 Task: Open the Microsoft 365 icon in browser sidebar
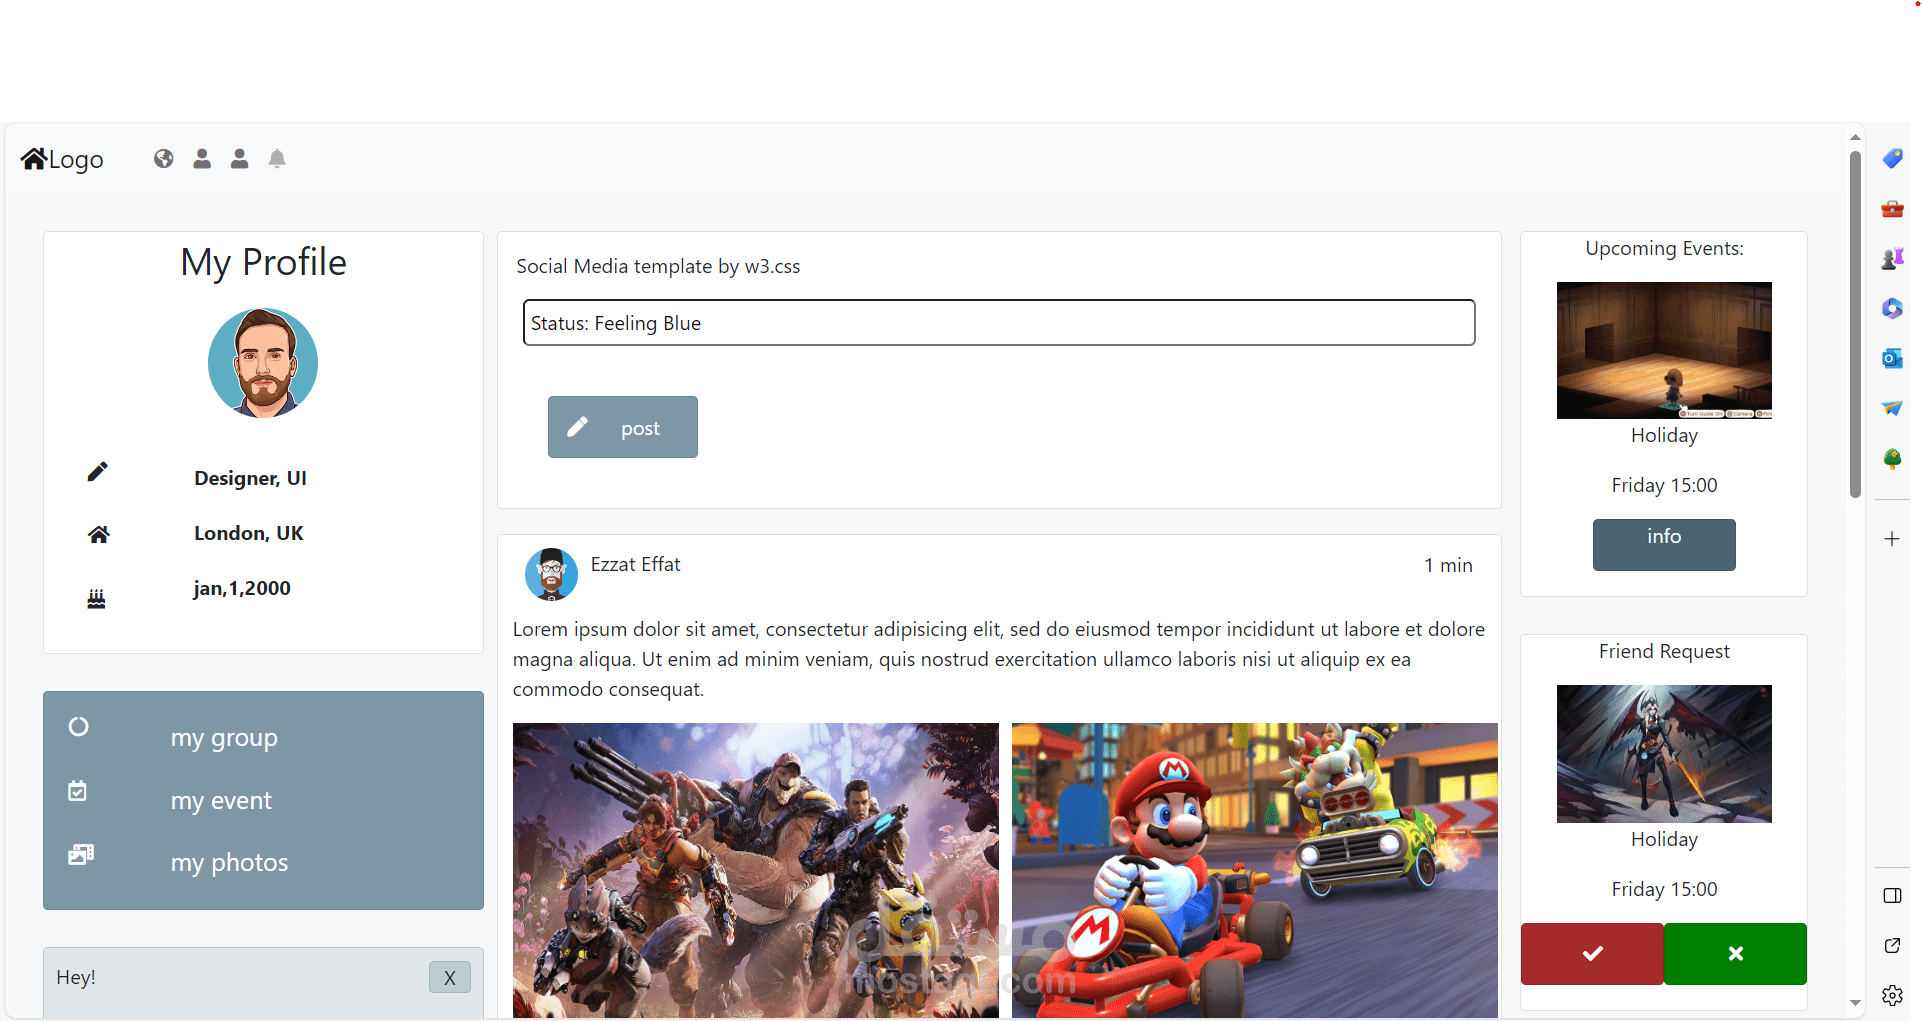(1892, 309)
